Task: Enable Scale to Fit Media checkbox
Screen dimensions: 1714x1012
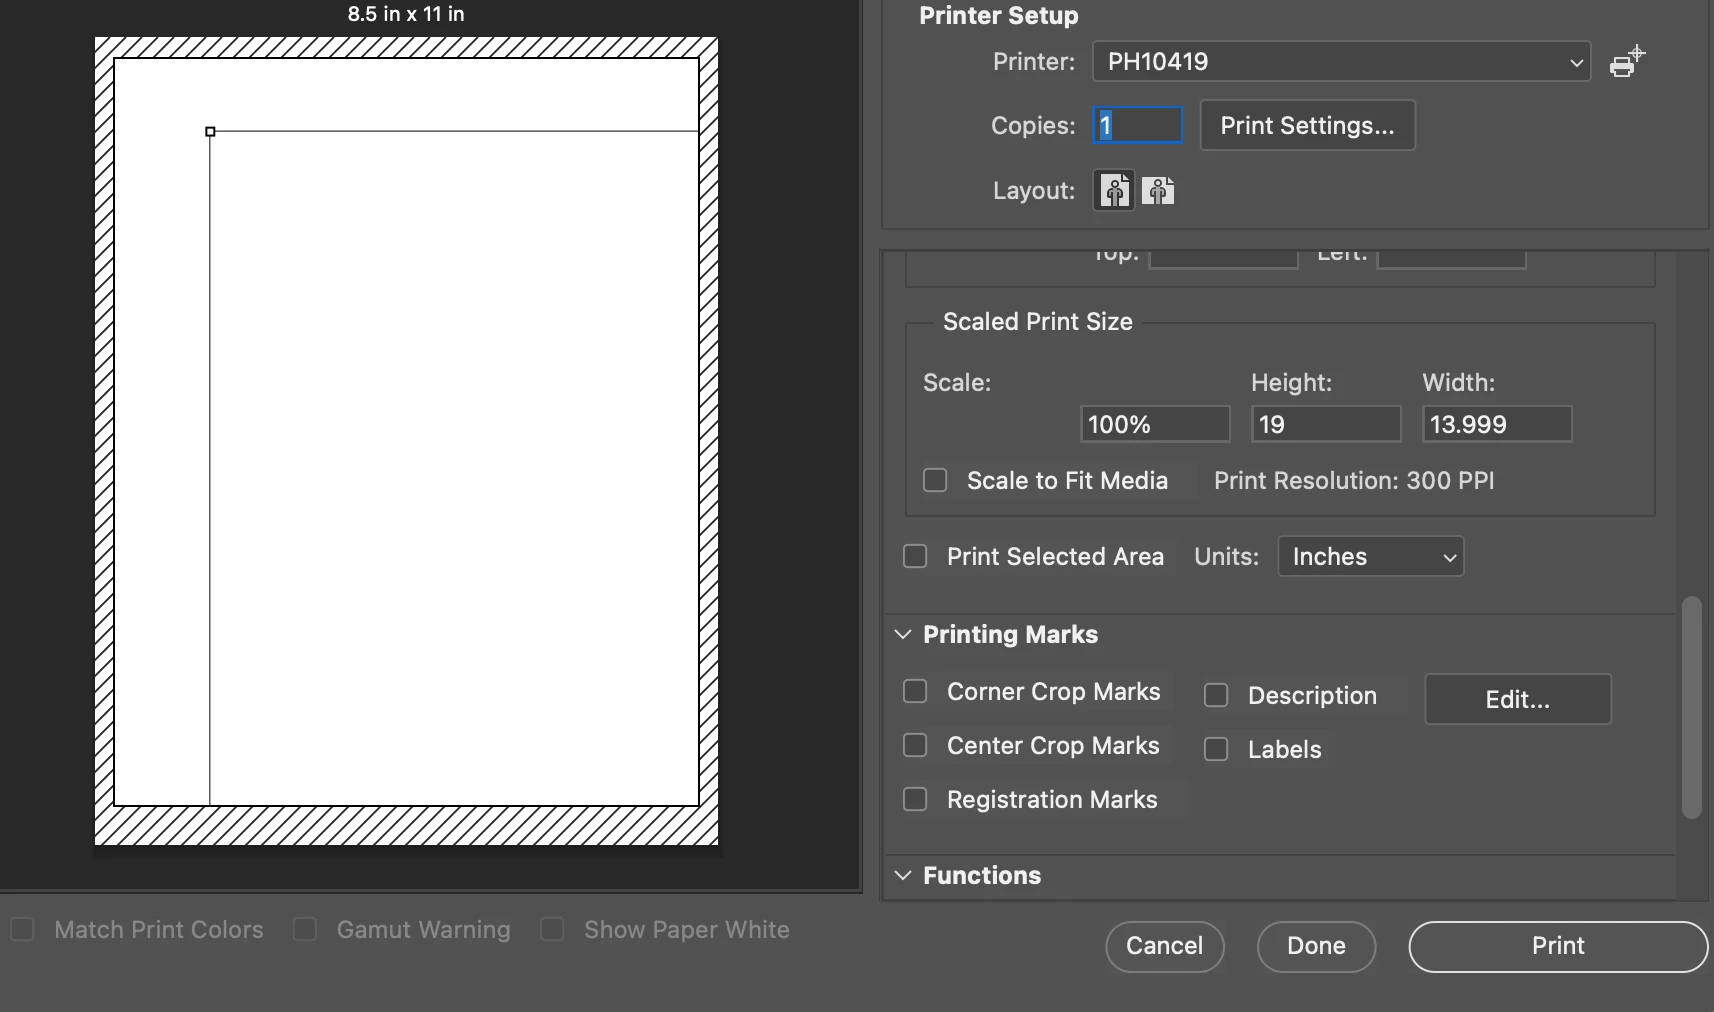Action: (x=935, y=481)
